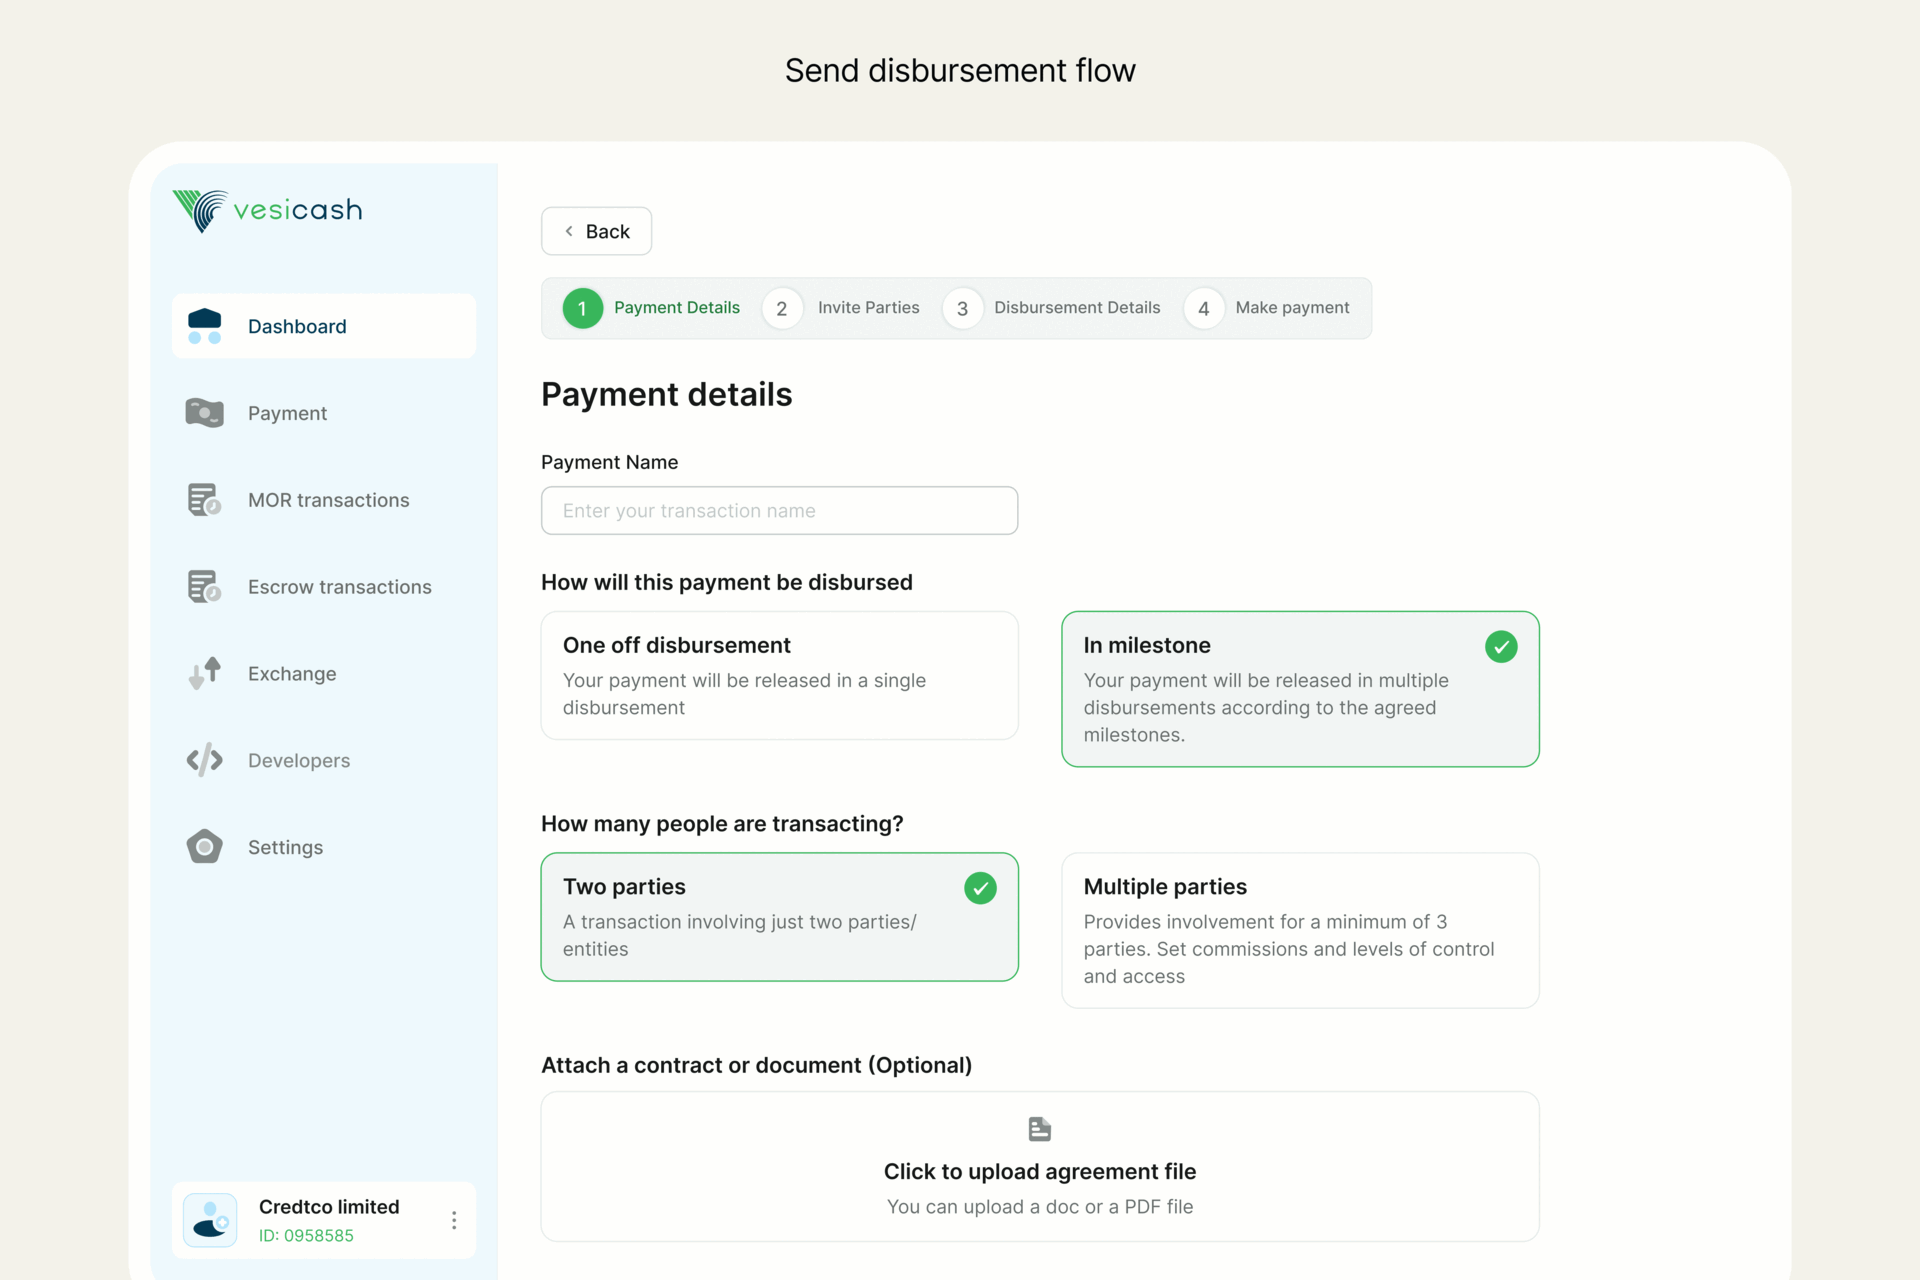Screen dimensions: 1920x1280
Task: Click the Exchange arrows icon
Action: pyautogui.click(x=205, y=673)
